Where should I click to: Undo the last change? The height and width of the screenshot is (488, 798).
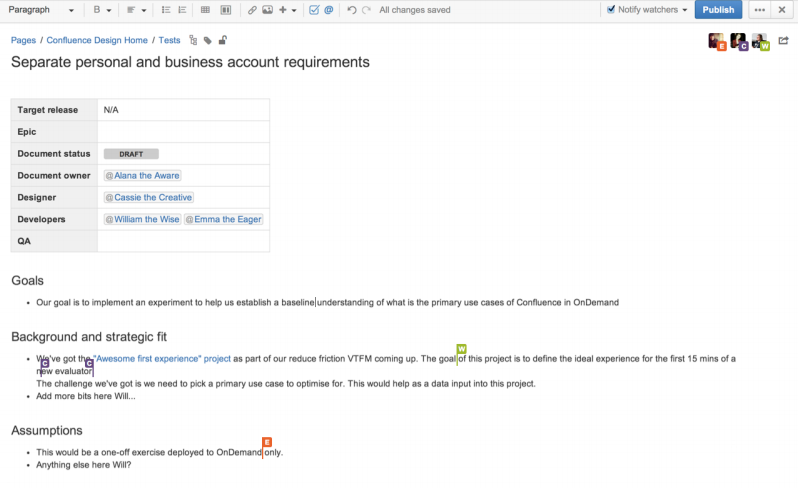[x=351, y=10]
